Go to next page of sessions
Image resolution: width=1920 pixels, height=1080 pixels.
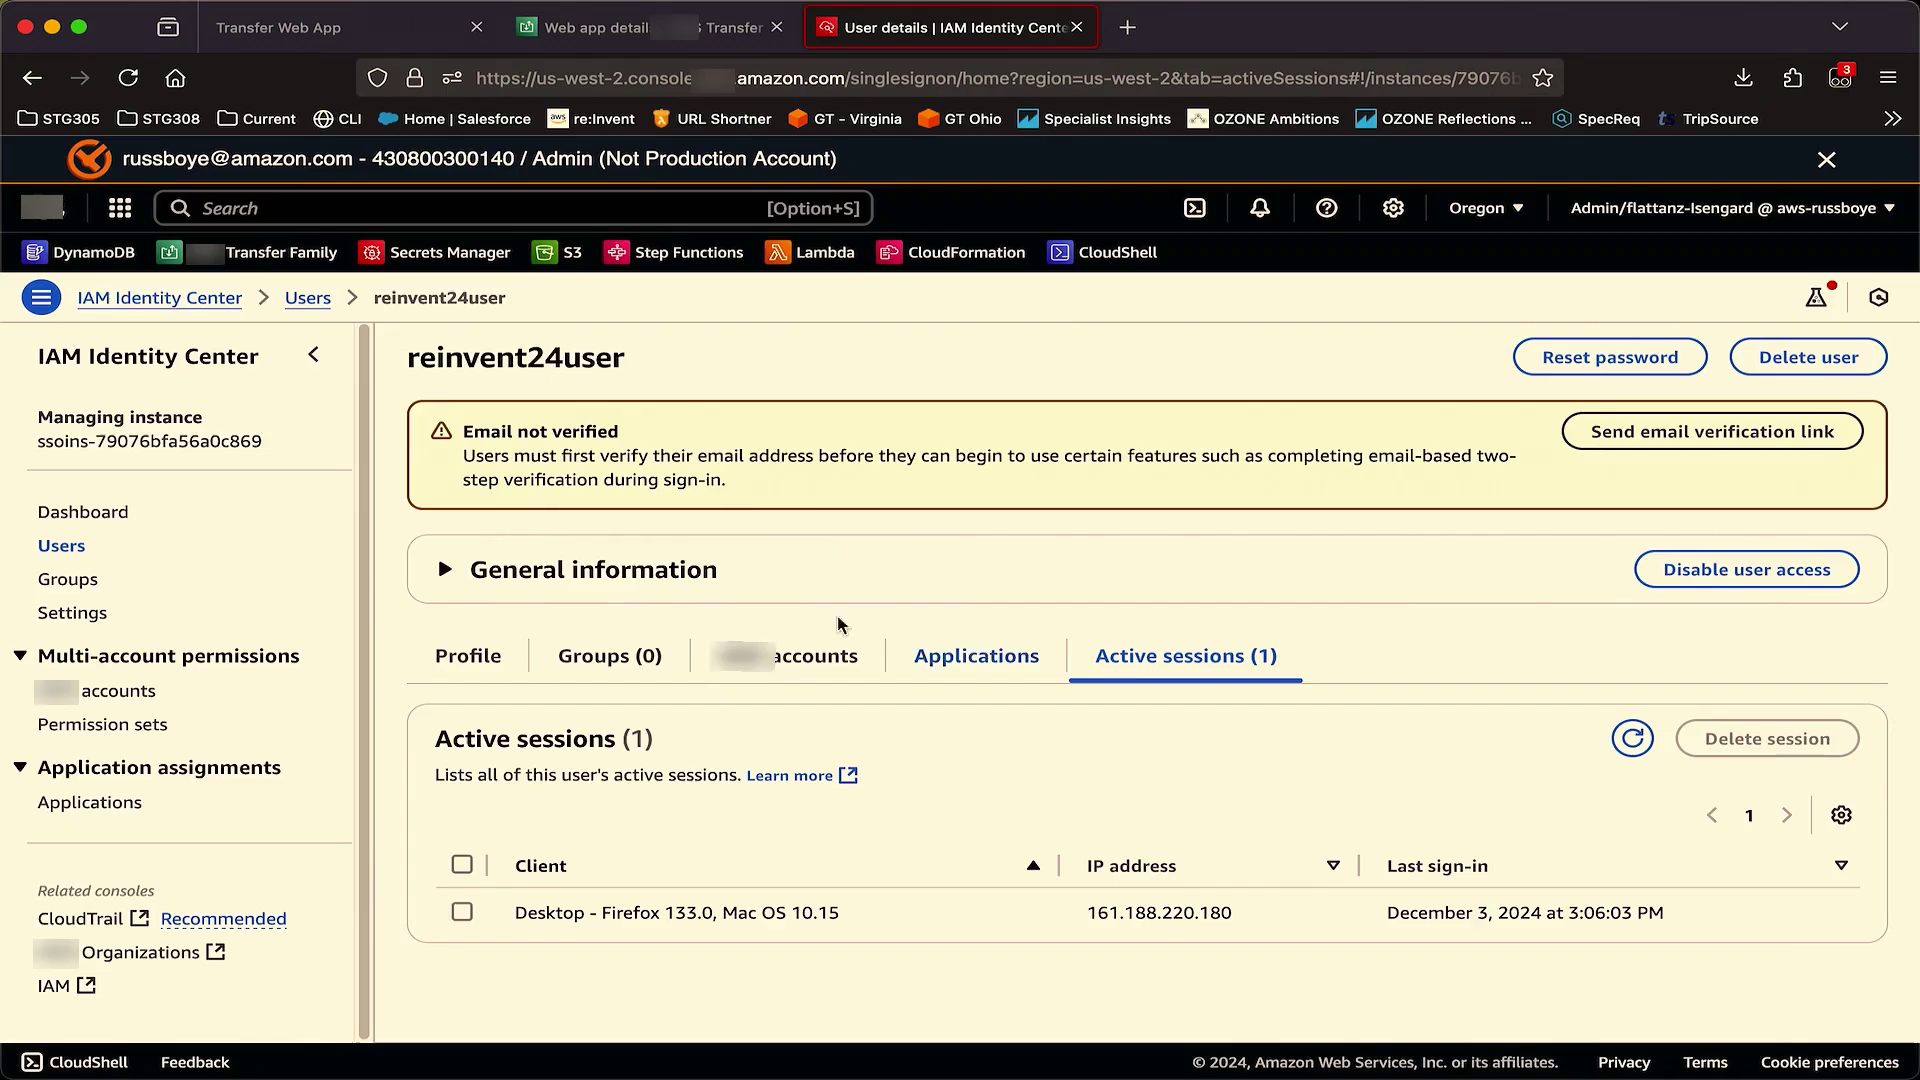[1786, 815]
